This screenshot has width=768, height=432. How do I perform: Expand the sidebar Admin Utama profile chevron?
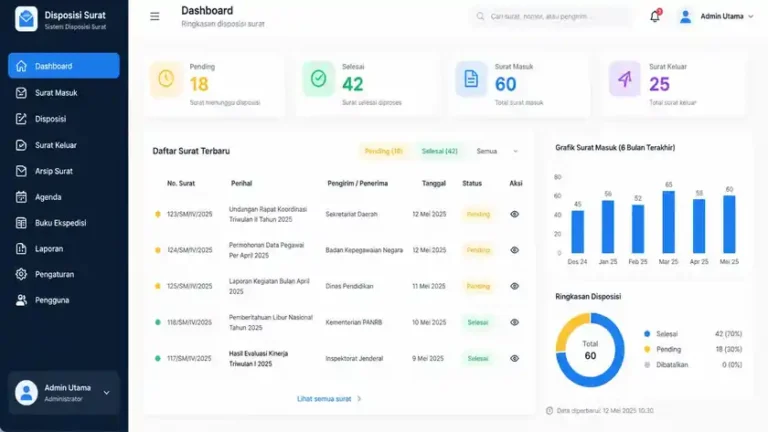[x=106, y=393]
